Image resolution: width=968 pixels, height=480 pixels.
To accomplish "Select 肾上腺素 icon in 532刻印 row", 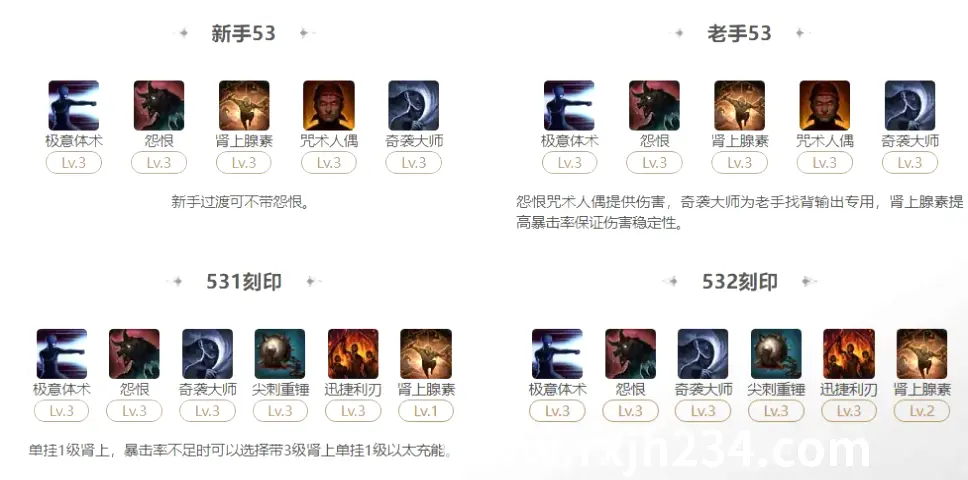I will click(921, 354).
